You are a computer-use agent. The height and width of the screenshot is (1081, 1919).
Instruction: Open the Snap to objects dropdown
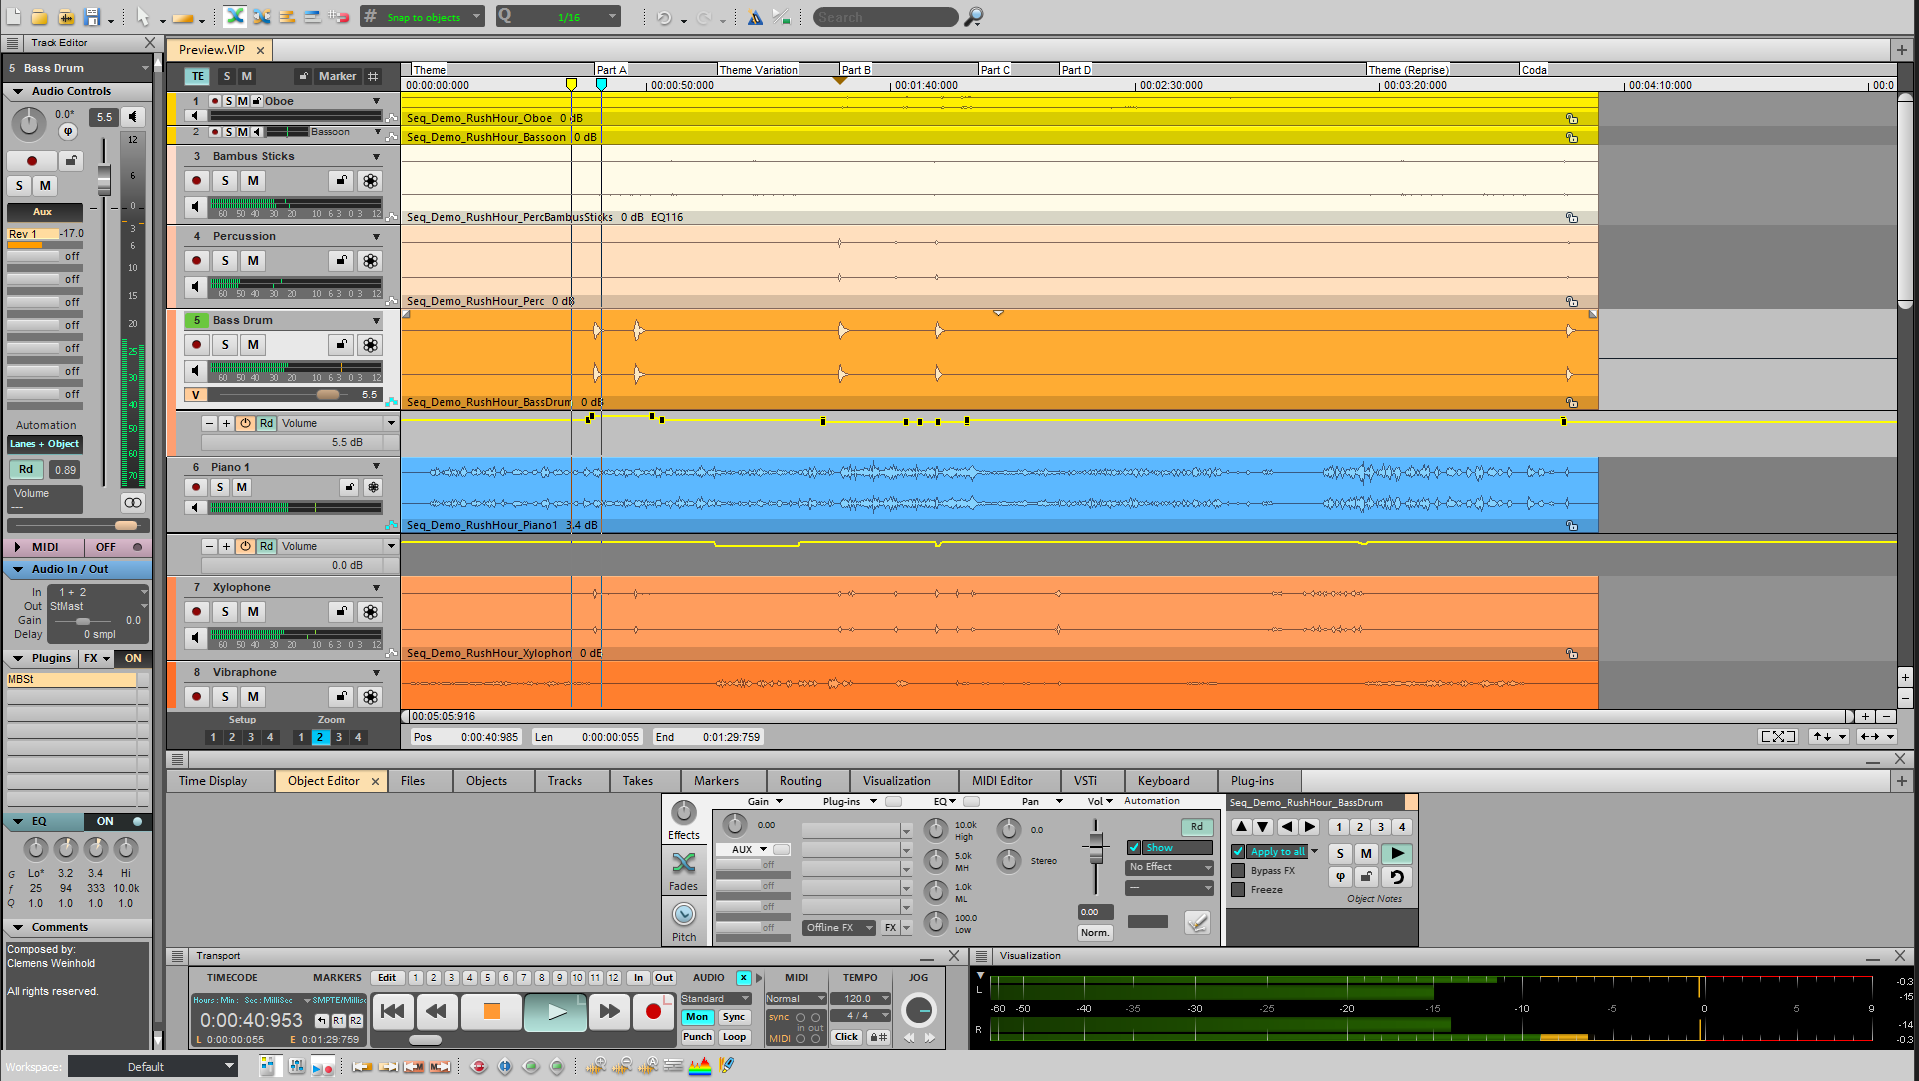[423, 17]
